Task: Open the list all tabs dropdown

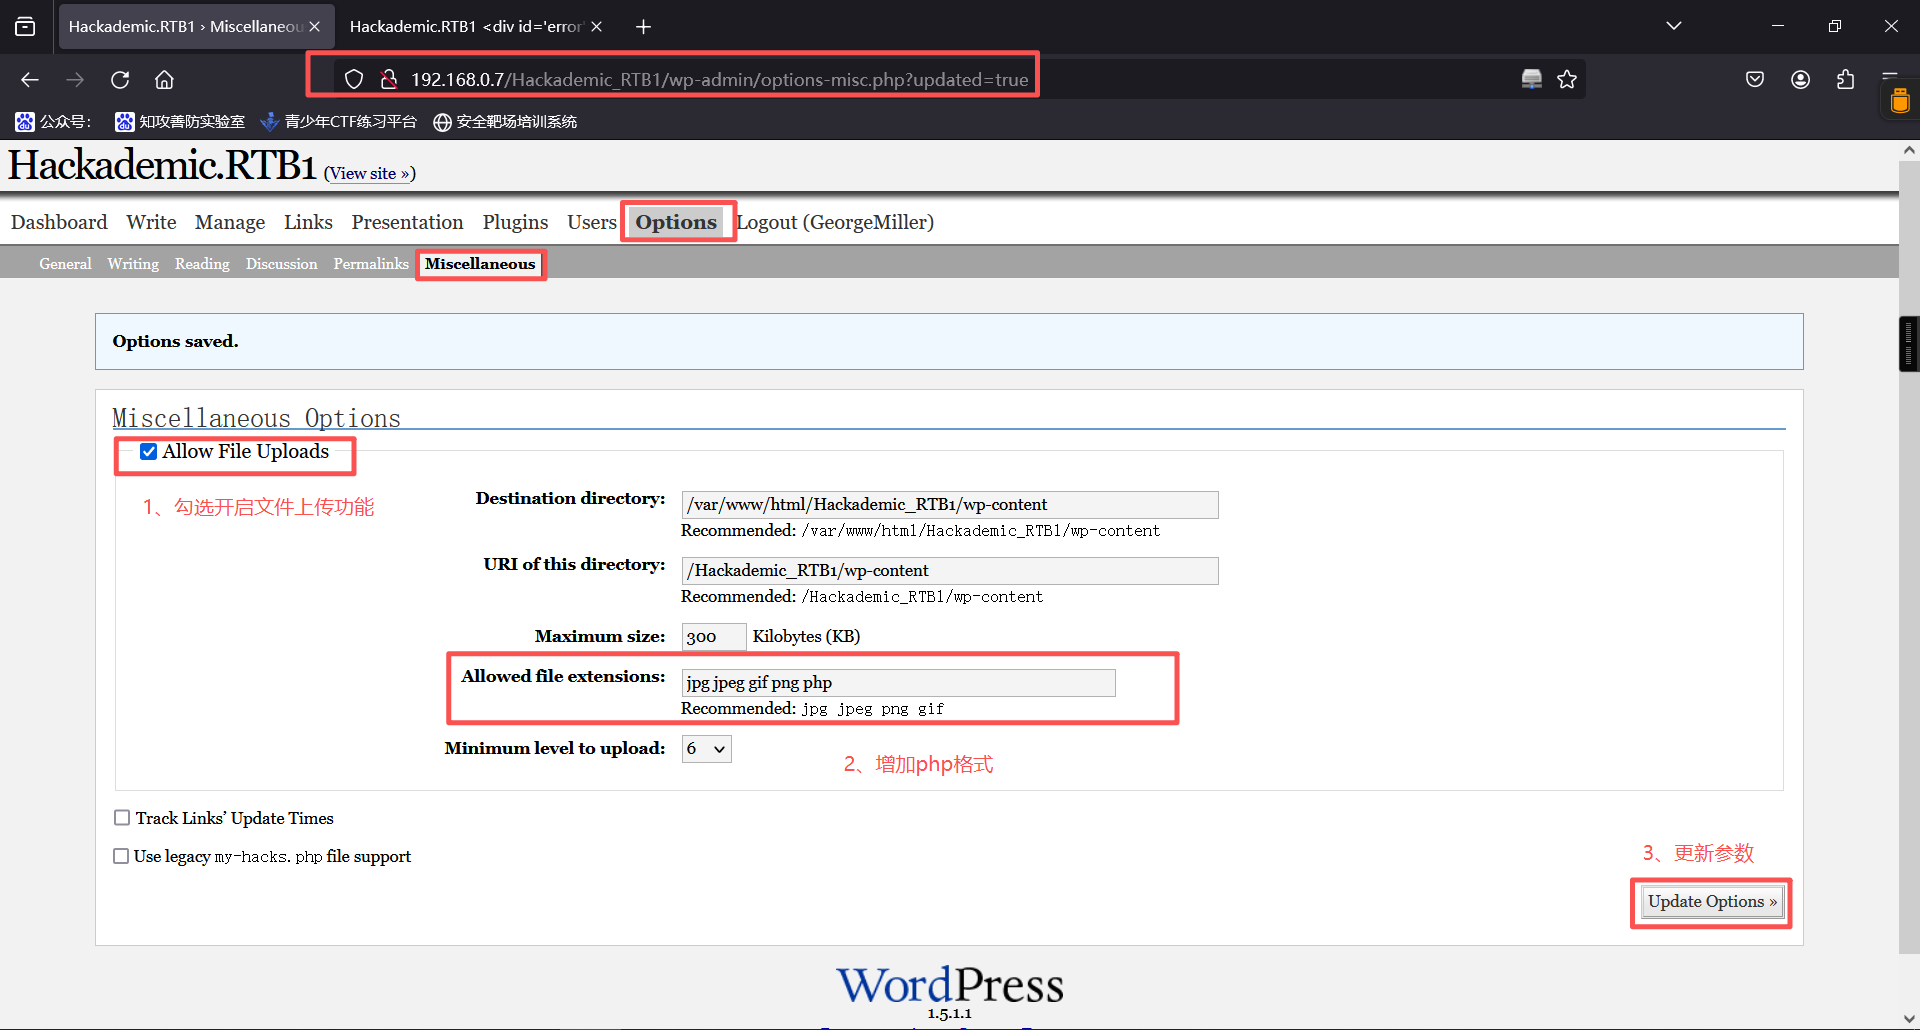Action: [x=1674, y=26]
